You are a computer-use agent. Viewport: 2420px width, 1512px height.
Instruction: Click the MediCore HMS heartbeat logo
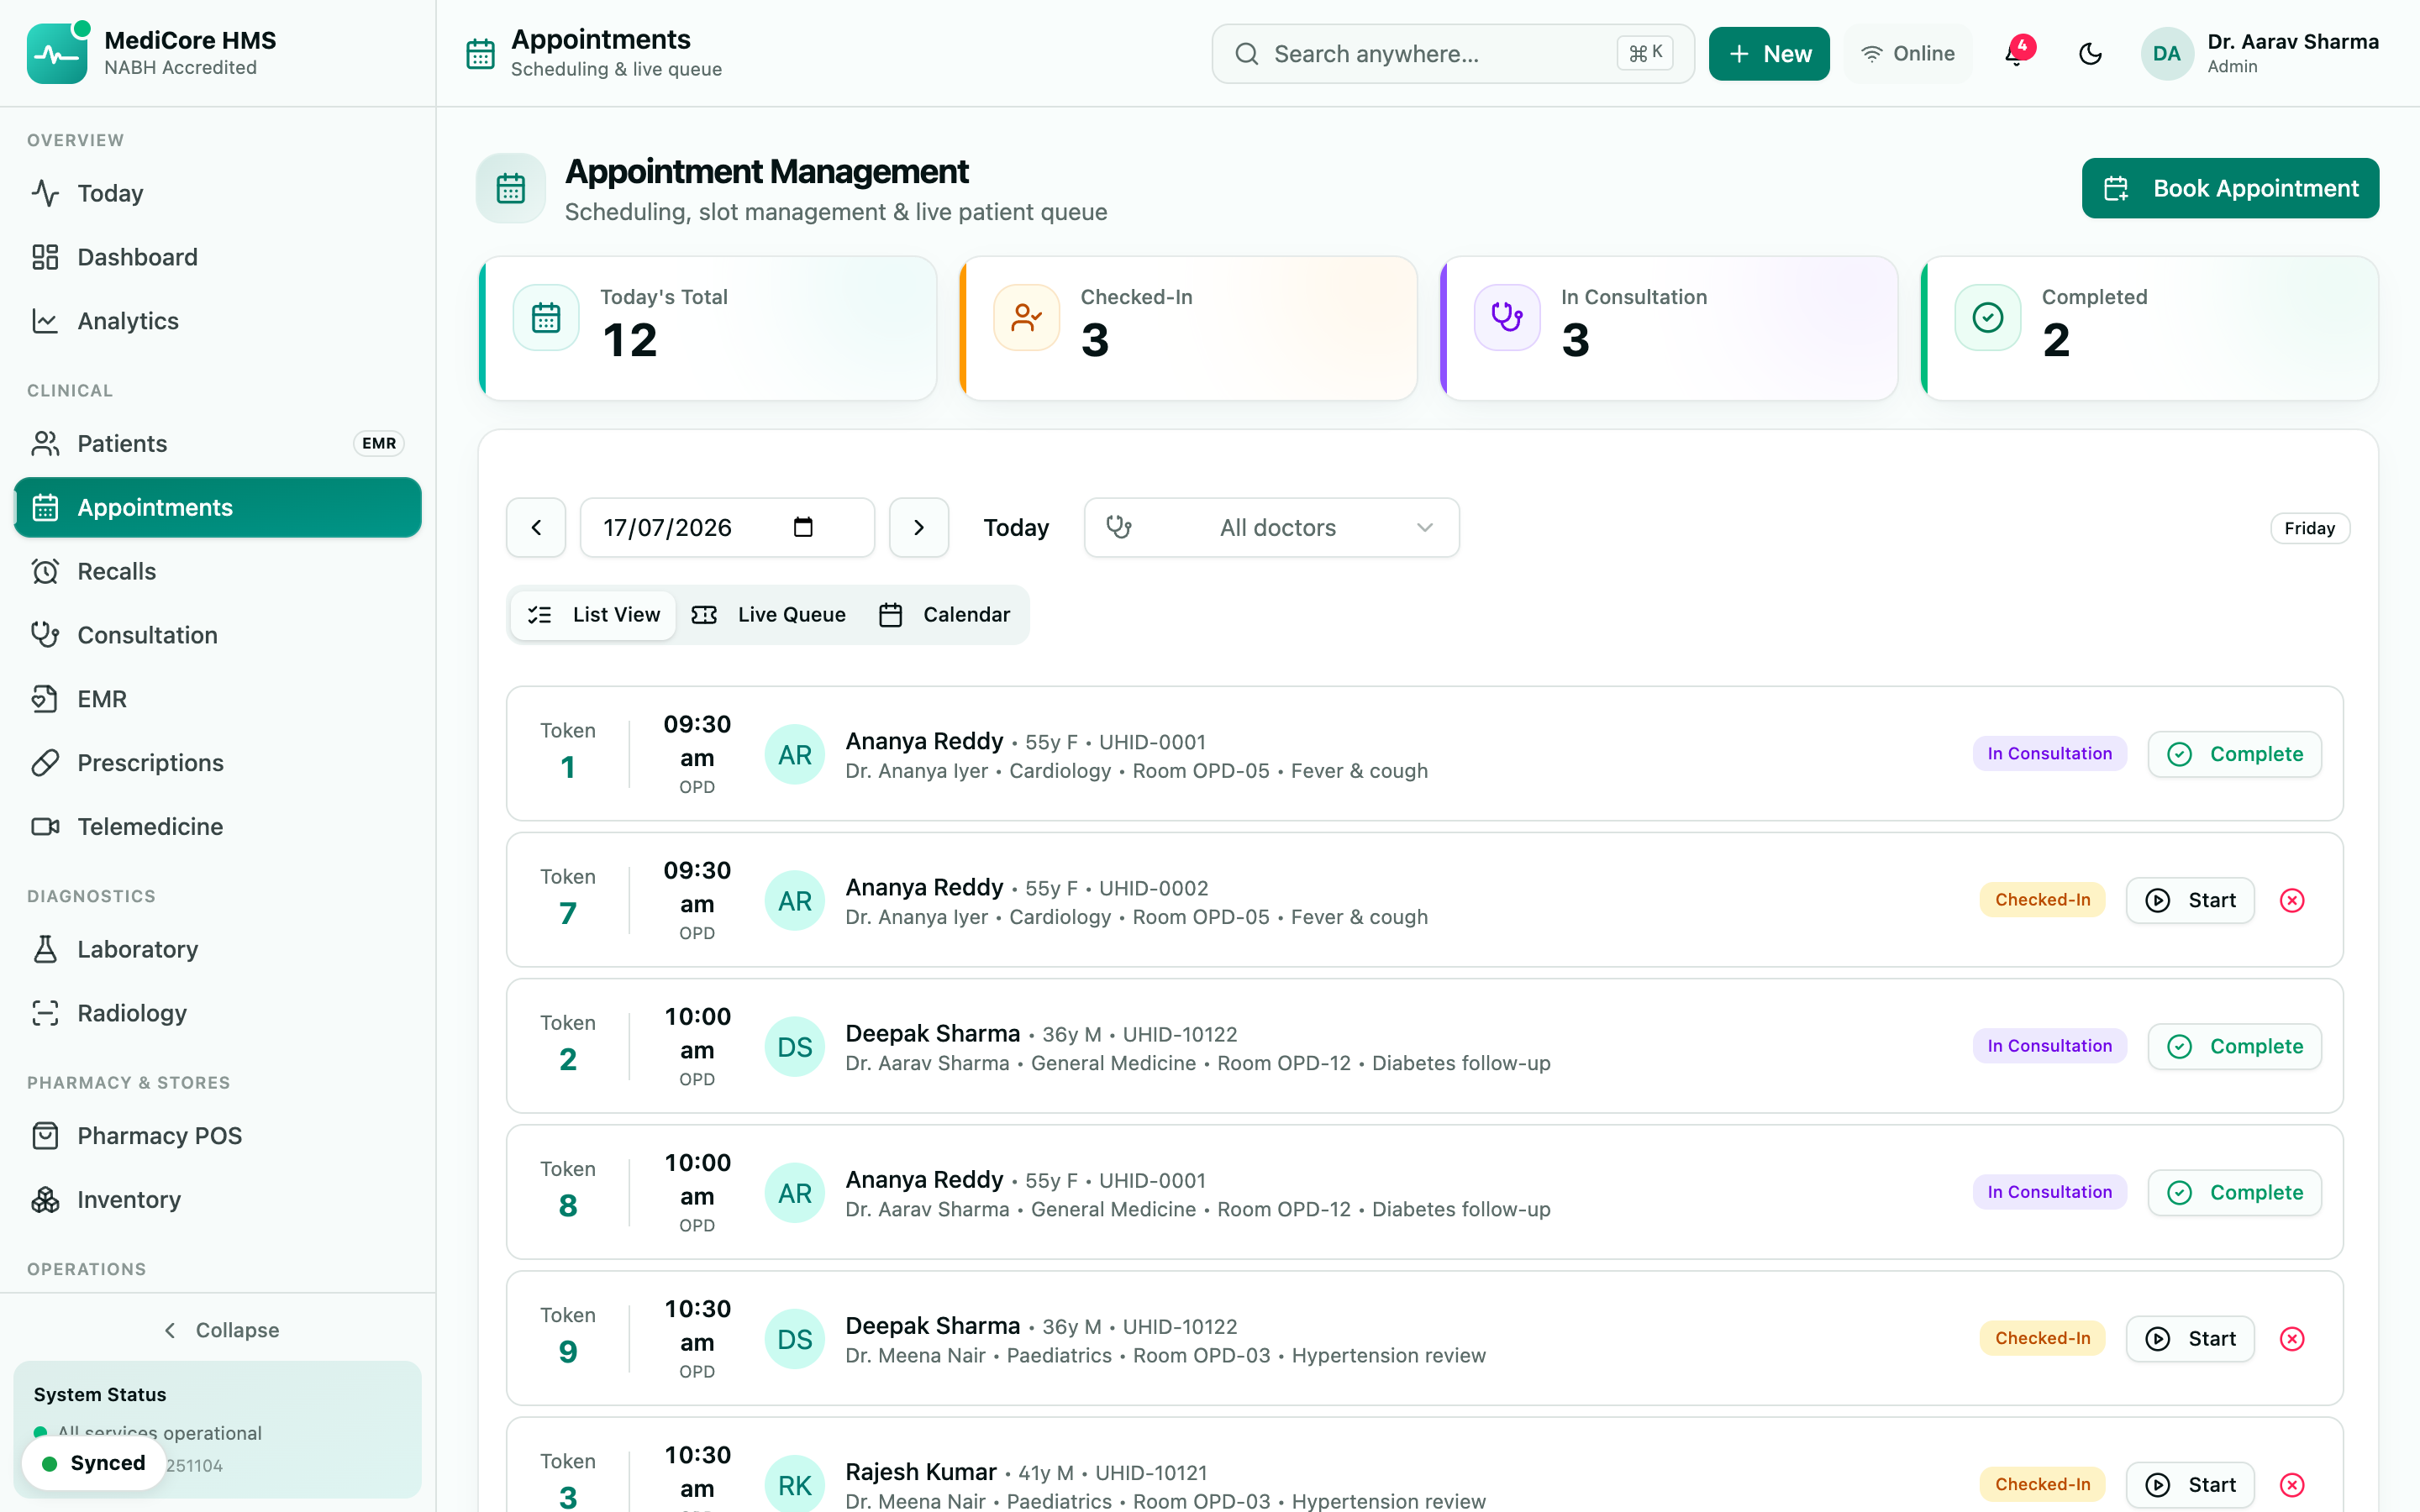57,53
